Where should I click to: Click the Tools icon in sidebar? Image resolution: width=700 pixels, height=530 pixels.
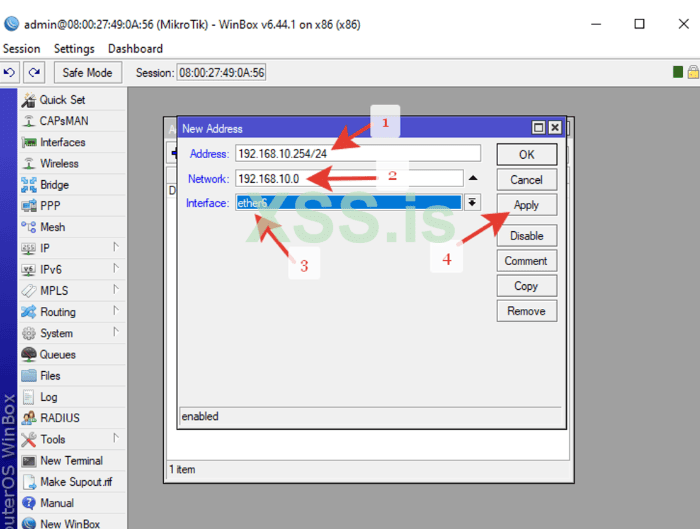(x=29, y=439)
